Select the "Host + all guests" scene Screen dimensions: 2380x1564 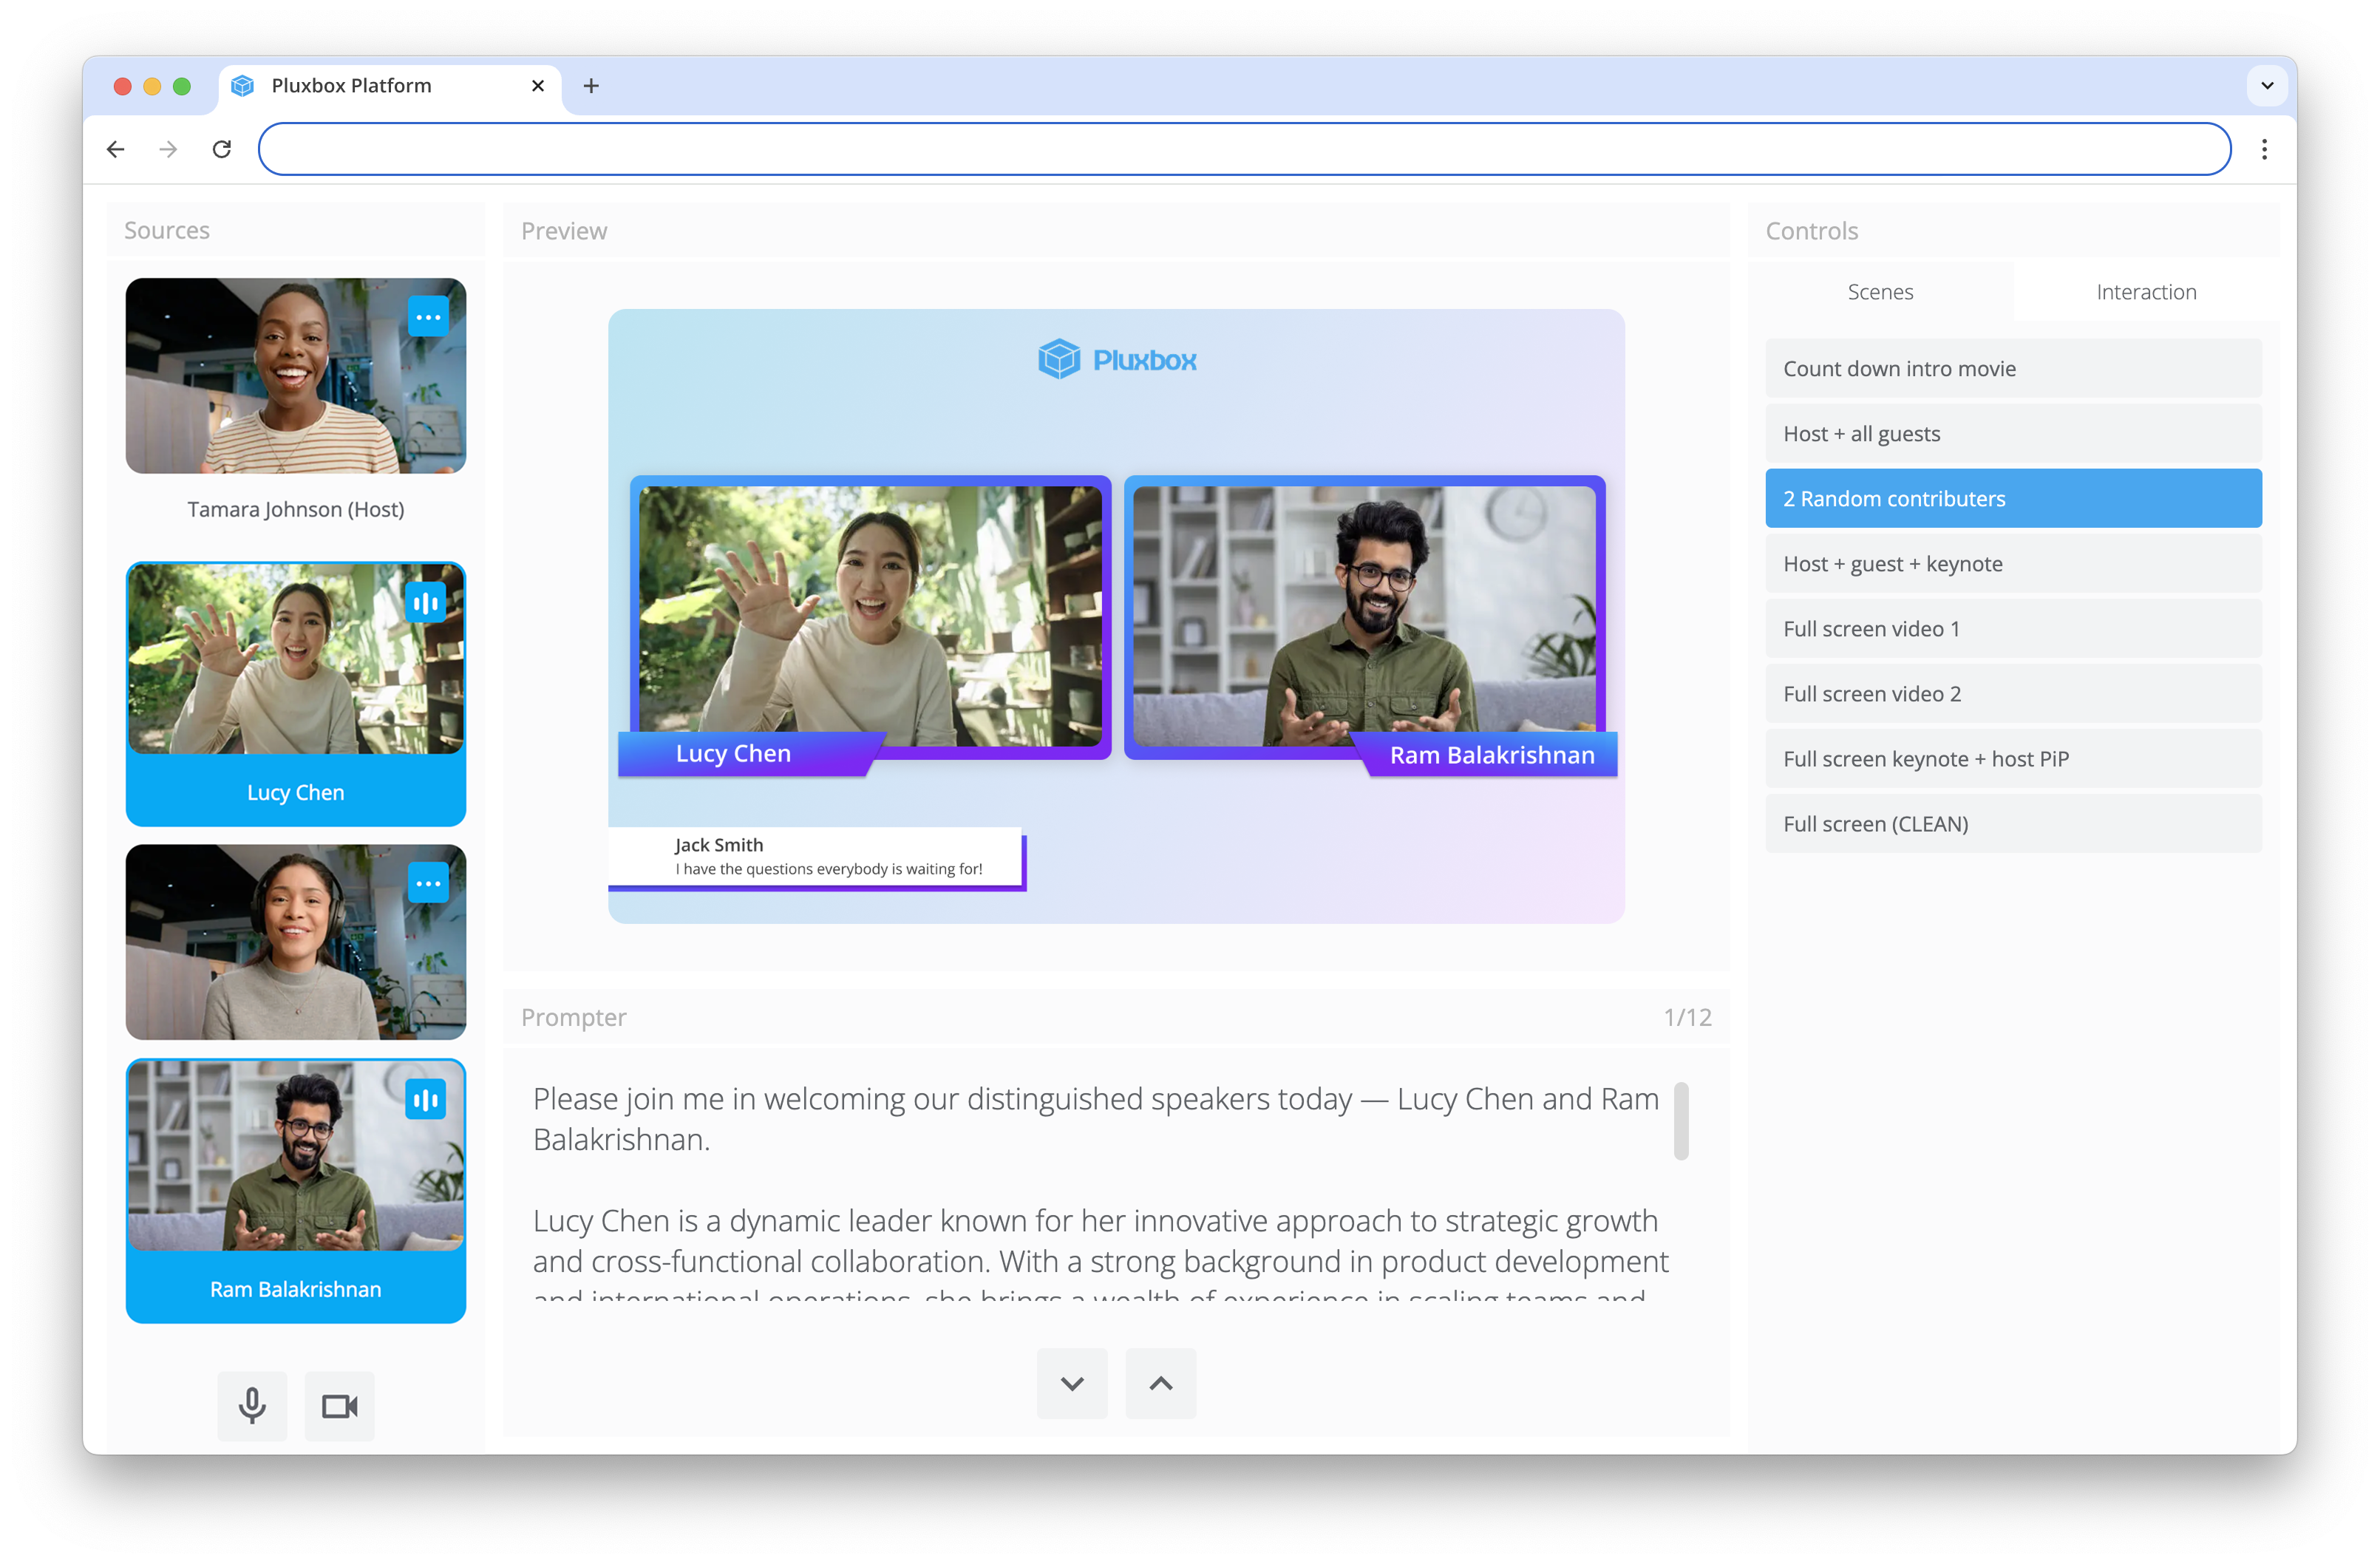2013,433
